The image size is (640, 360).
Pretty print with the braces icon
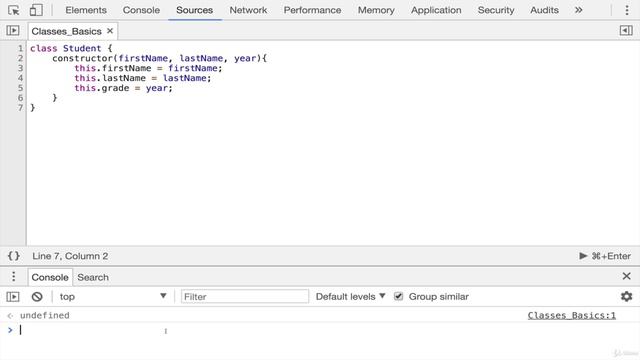click(x=13, y=256)
